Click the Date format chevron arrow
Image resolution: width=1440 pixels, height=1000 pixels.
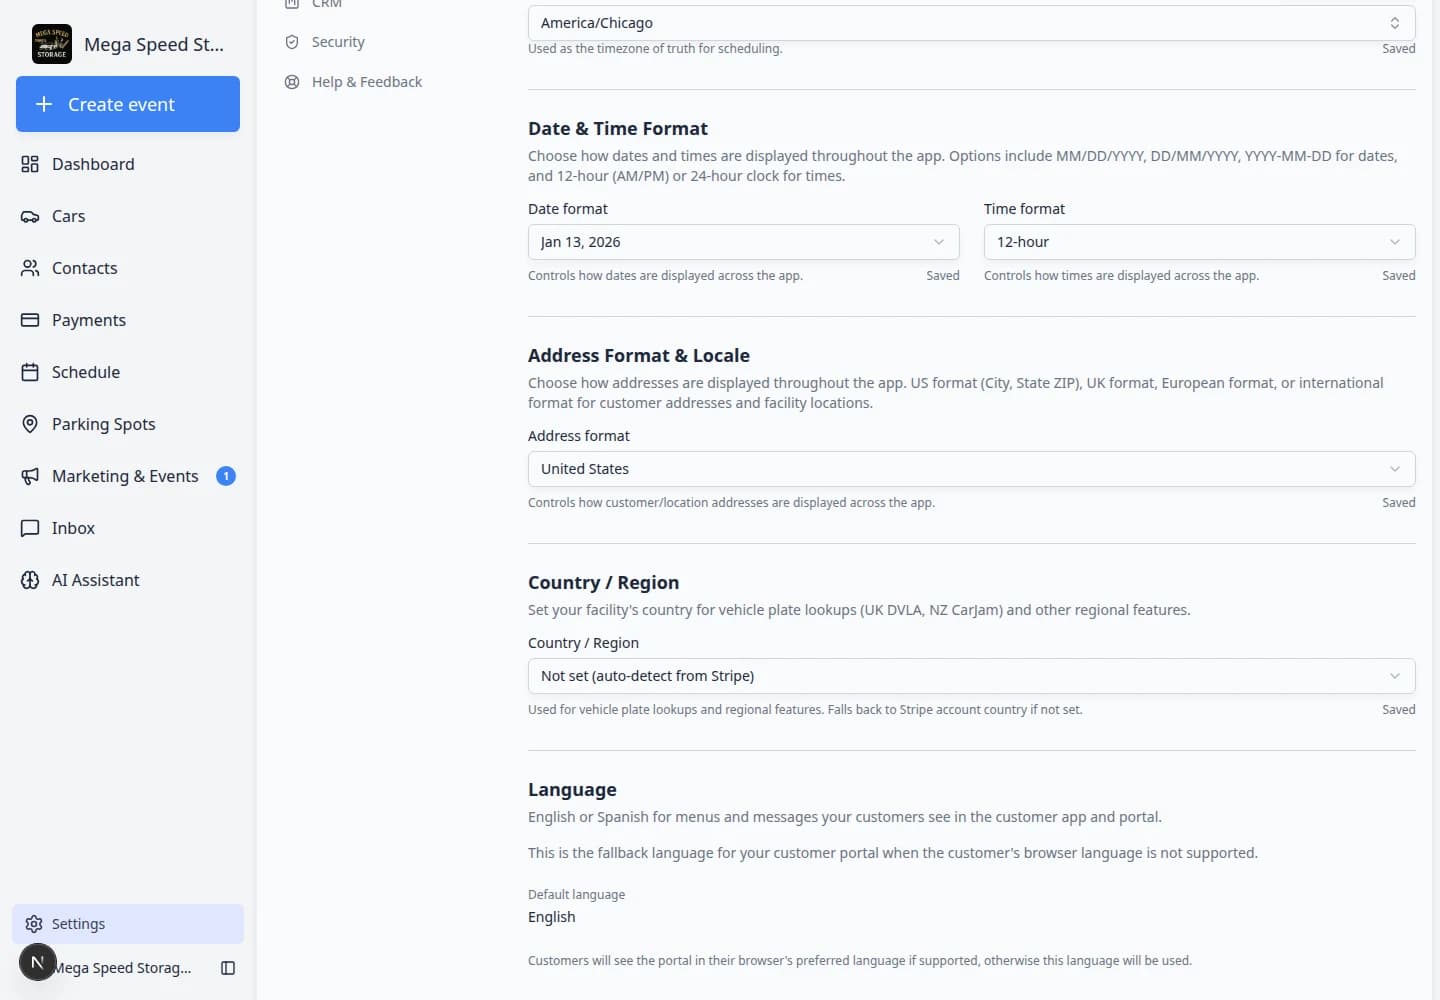pos(938,242)
